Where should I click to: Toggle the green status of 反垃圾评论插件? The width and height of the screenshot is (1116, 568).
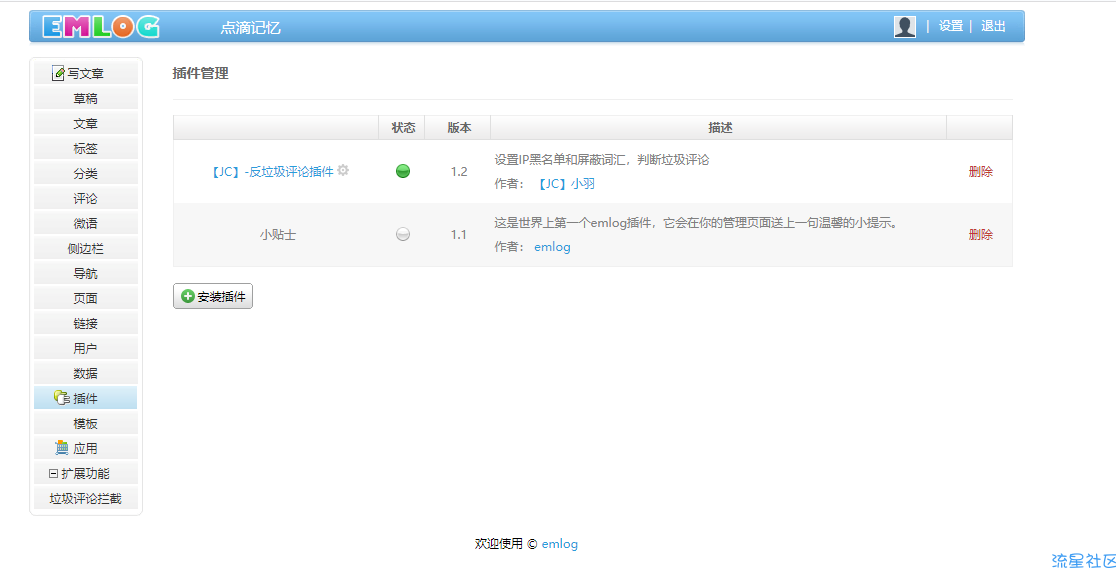click(x=403, y=171)
